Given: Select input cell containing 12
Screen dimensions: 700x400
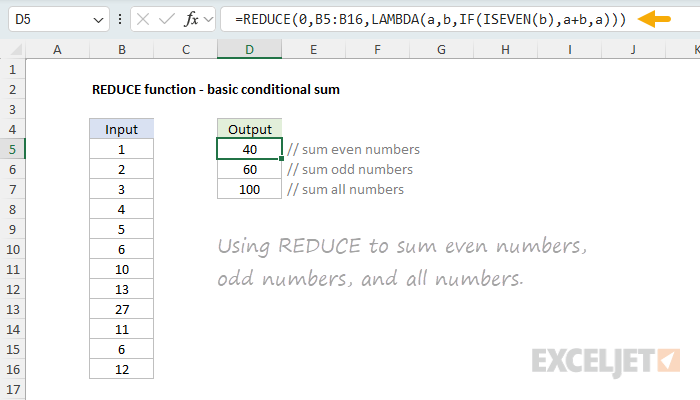Looking at the screenshot, I should (x=121, y=369).
